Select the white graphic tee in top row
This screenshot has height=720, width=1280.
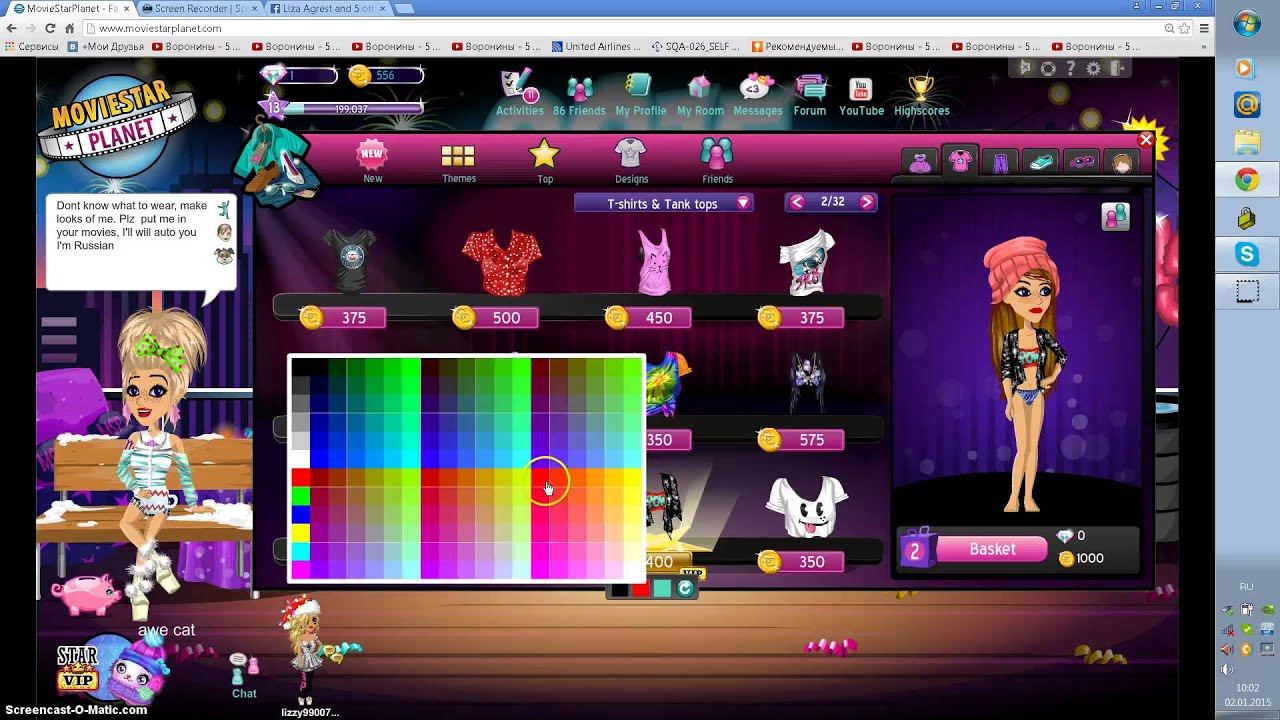coord(806,261)
